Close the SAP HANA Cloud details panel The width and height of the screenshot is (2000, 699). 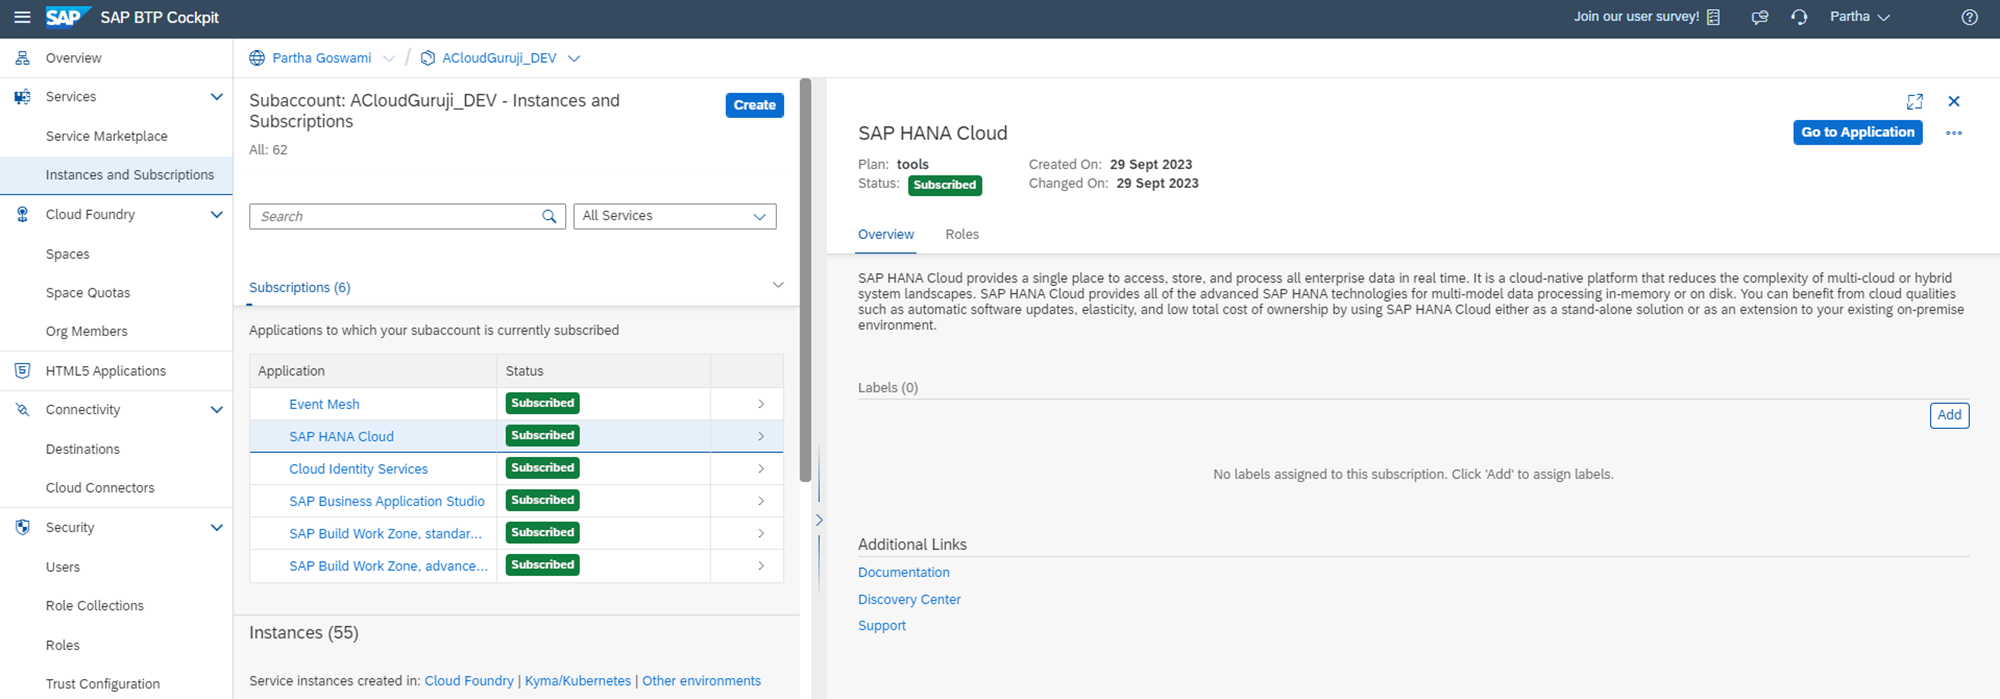[x=1953, y=102]
